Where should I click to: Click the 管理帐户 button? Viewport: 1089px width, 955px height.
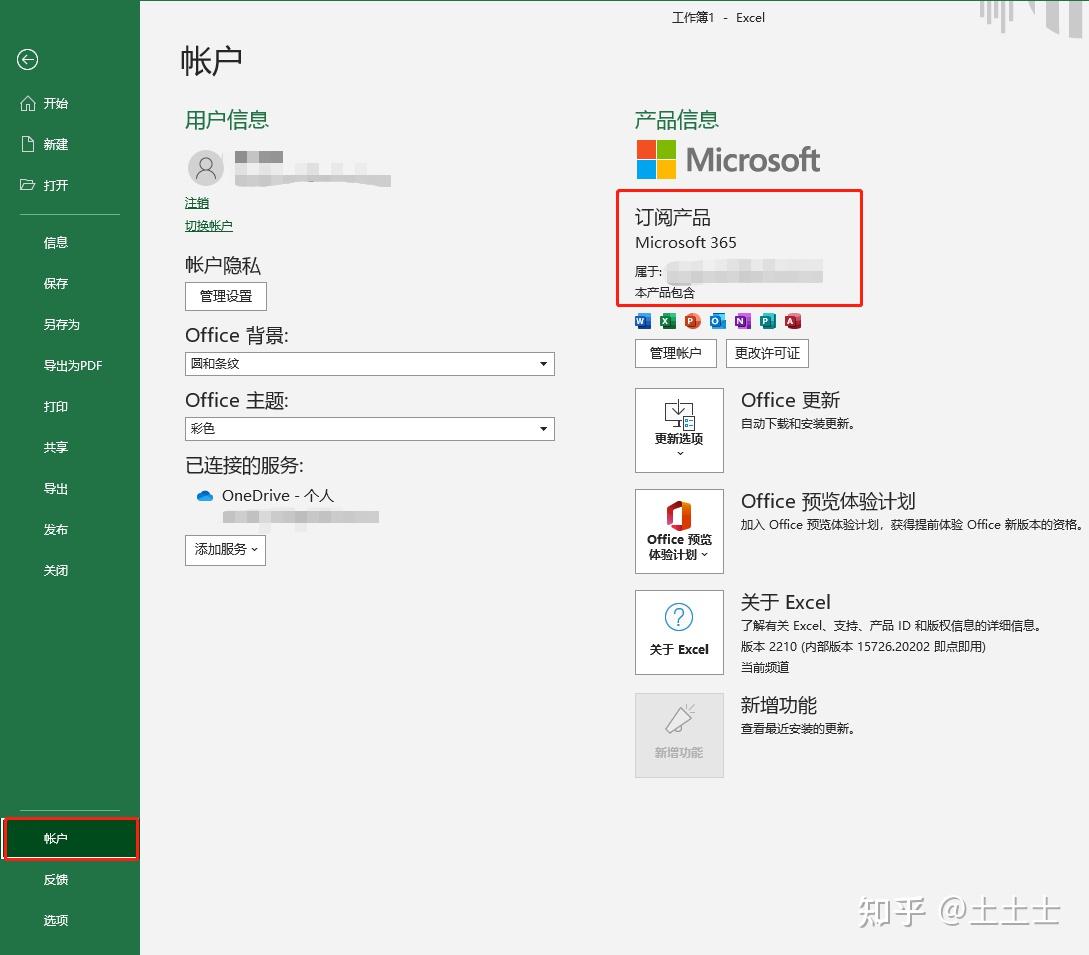[x=675, y=354]
